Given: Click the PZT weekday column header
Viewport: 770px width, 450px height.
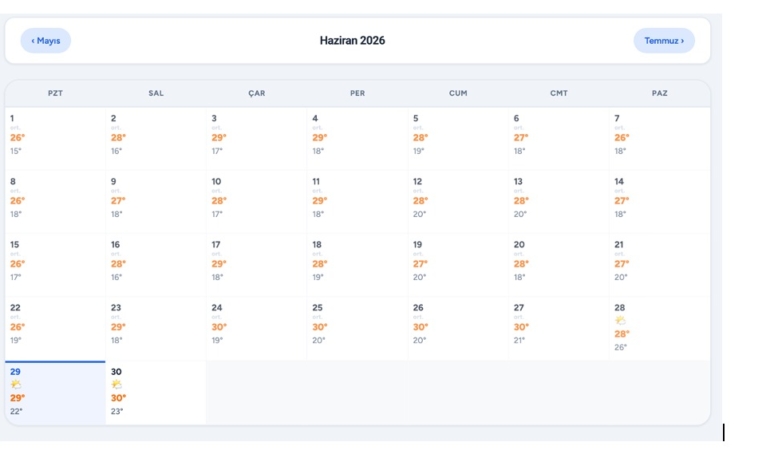Looking at the screenshot, I should pos(55,93).
